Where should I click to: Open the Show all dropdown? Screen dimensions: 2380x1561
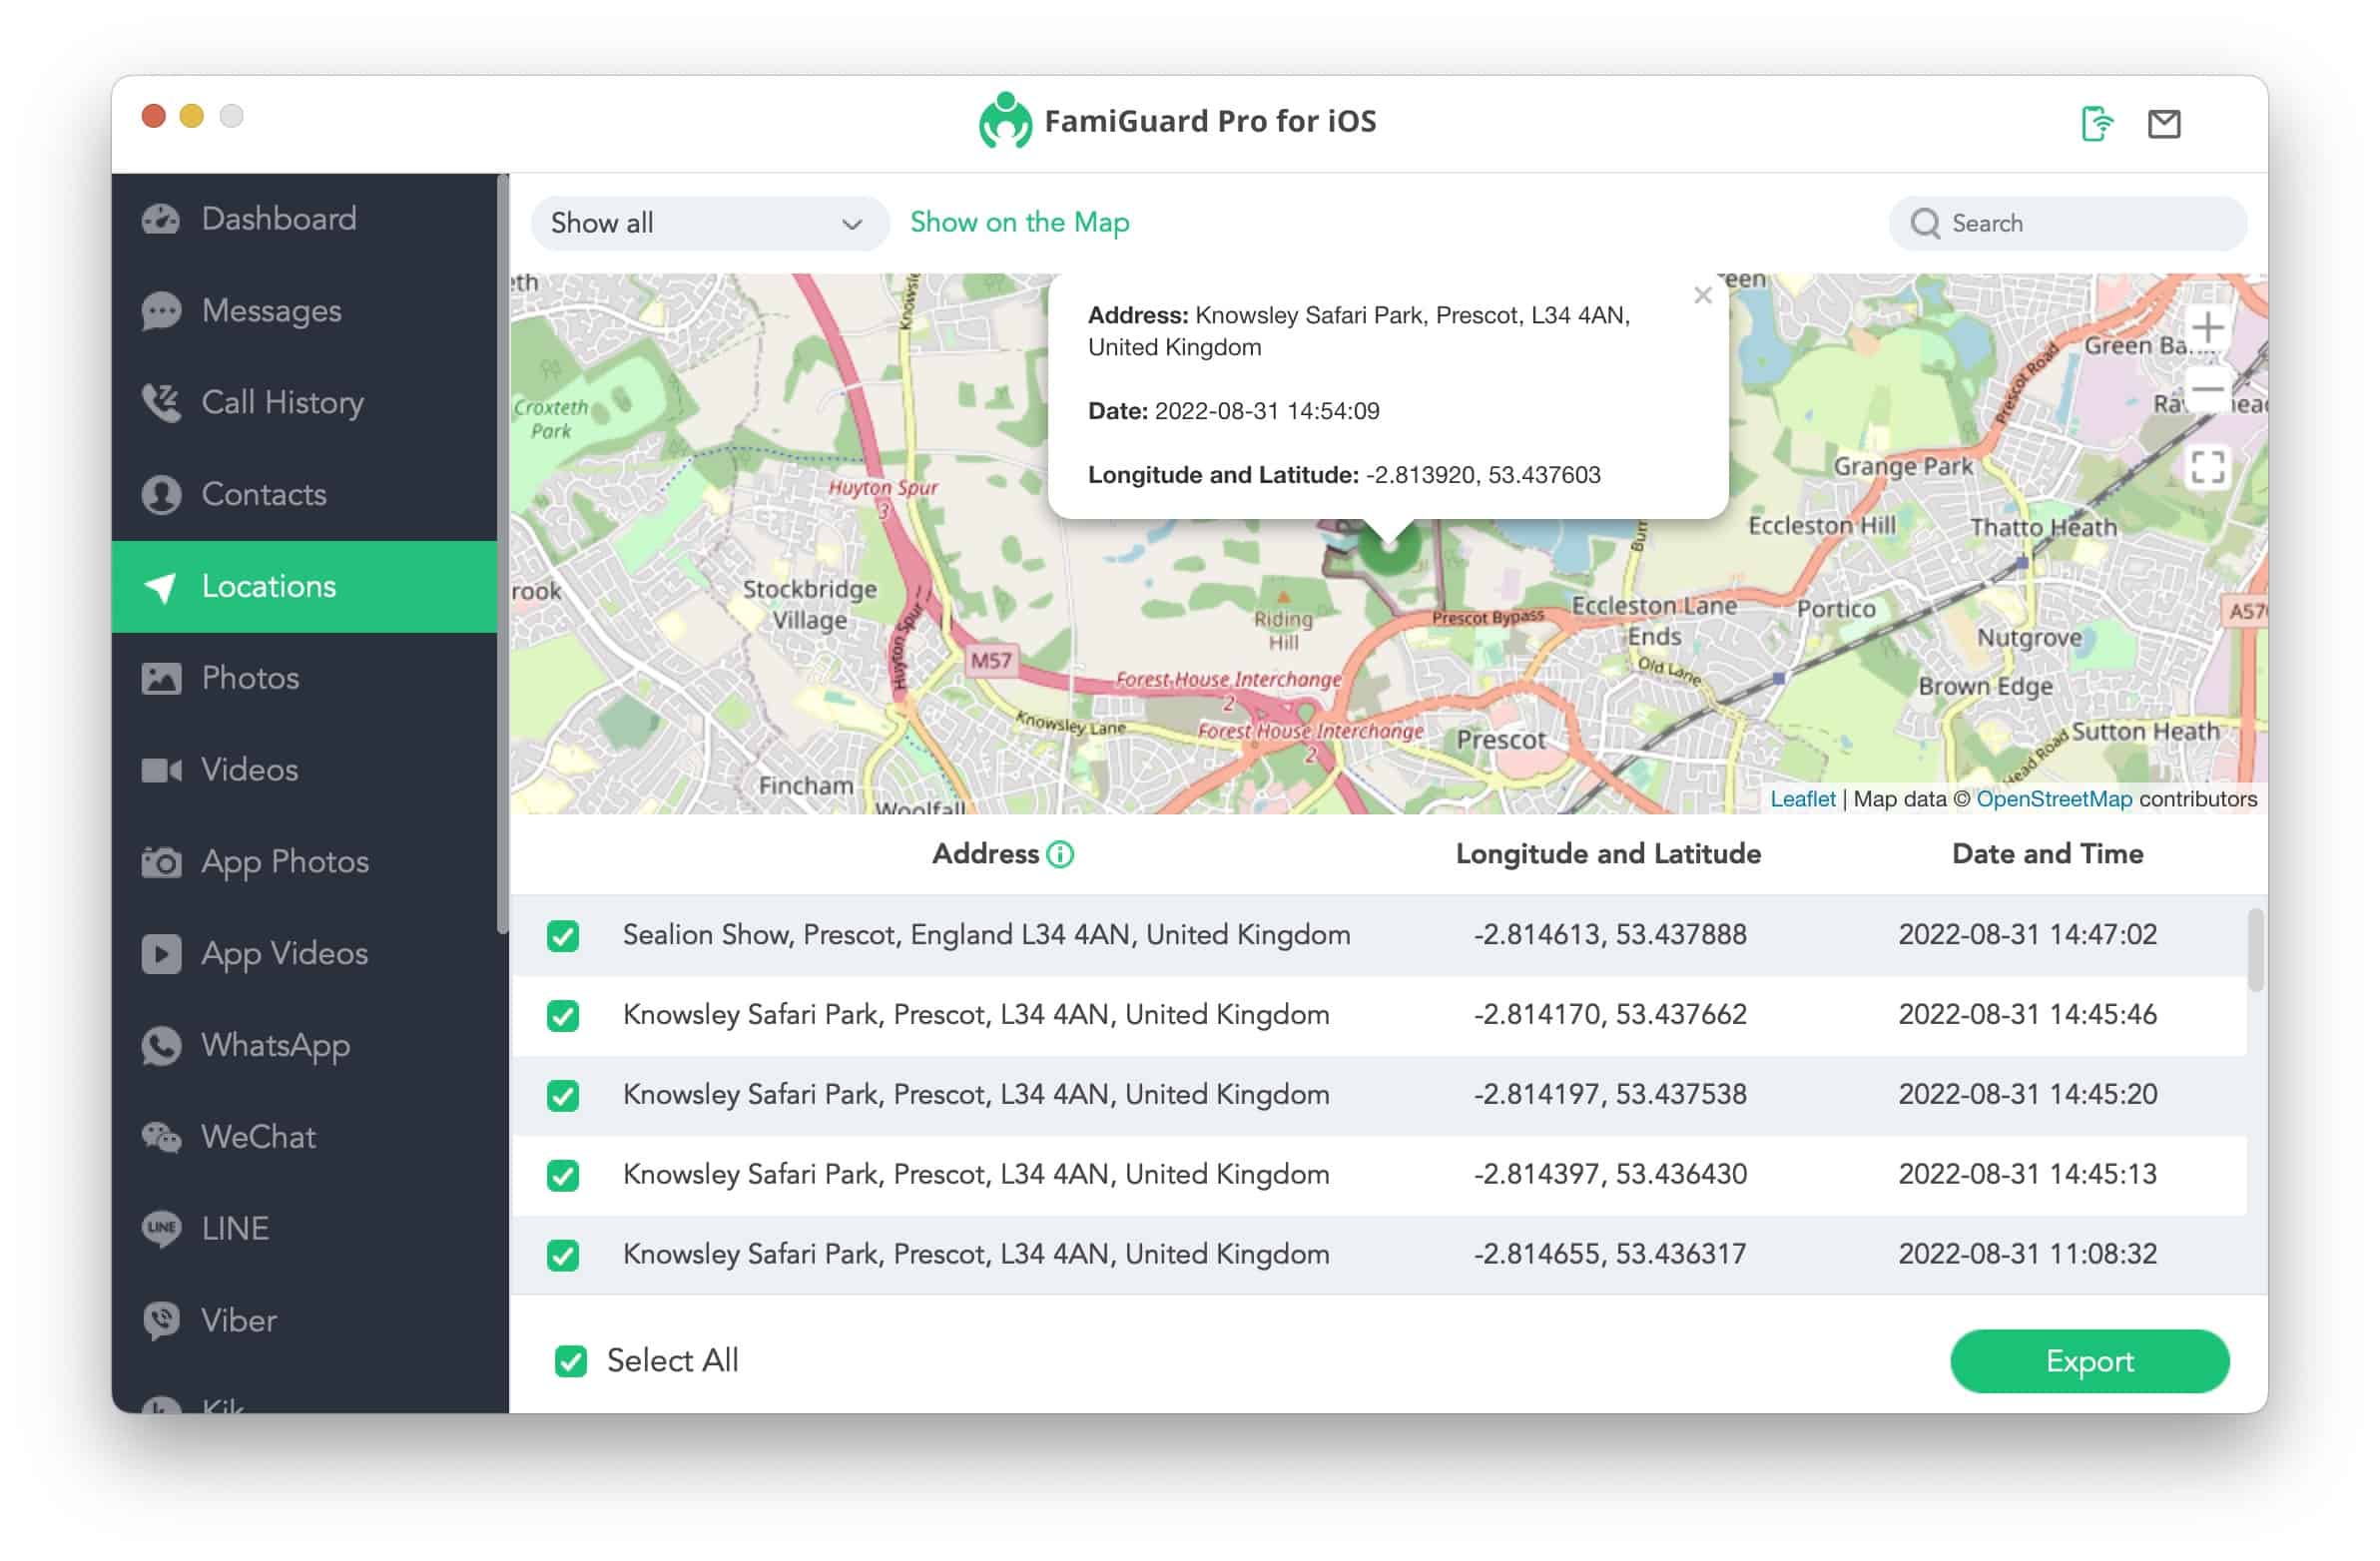click(710, 223)
